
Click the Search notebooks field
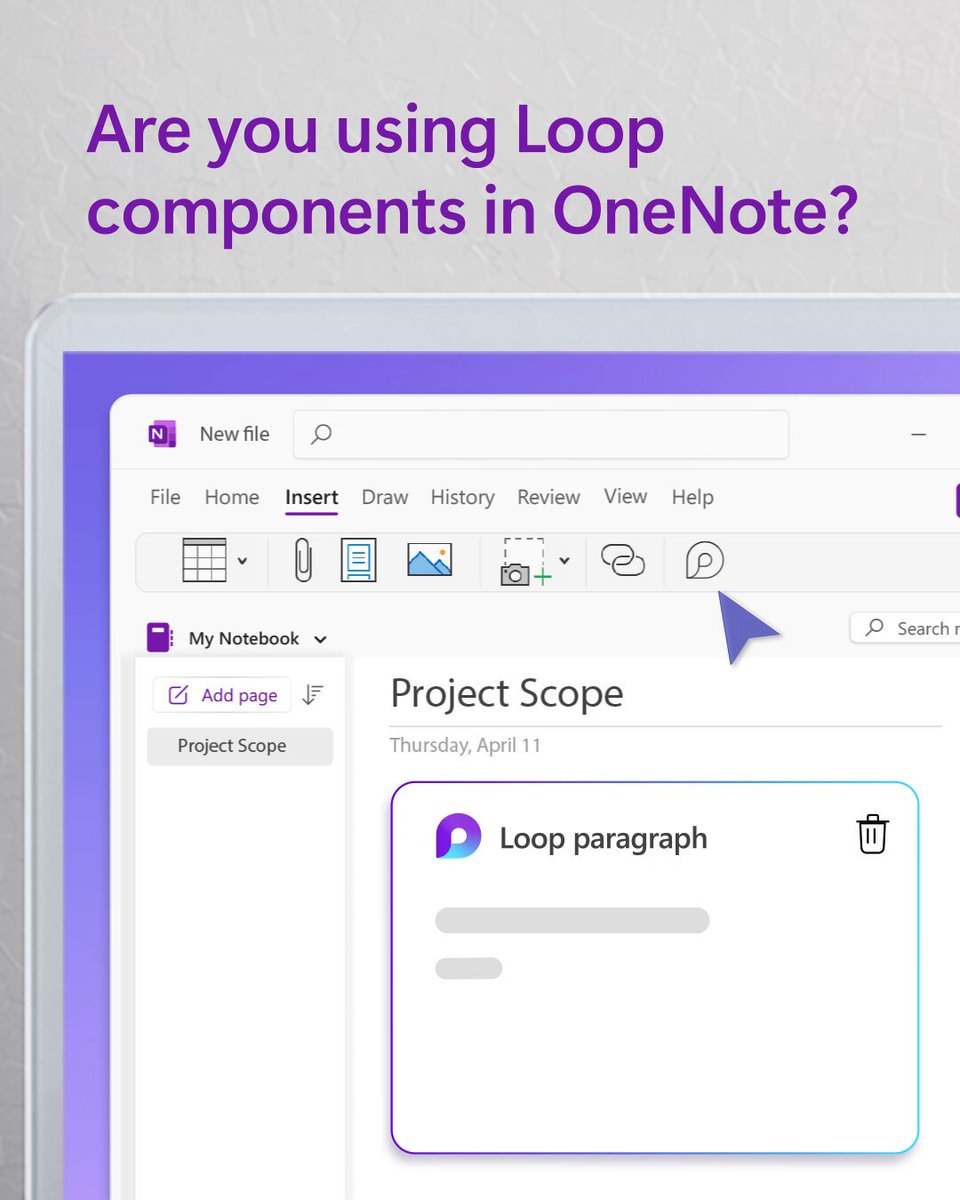905,628
